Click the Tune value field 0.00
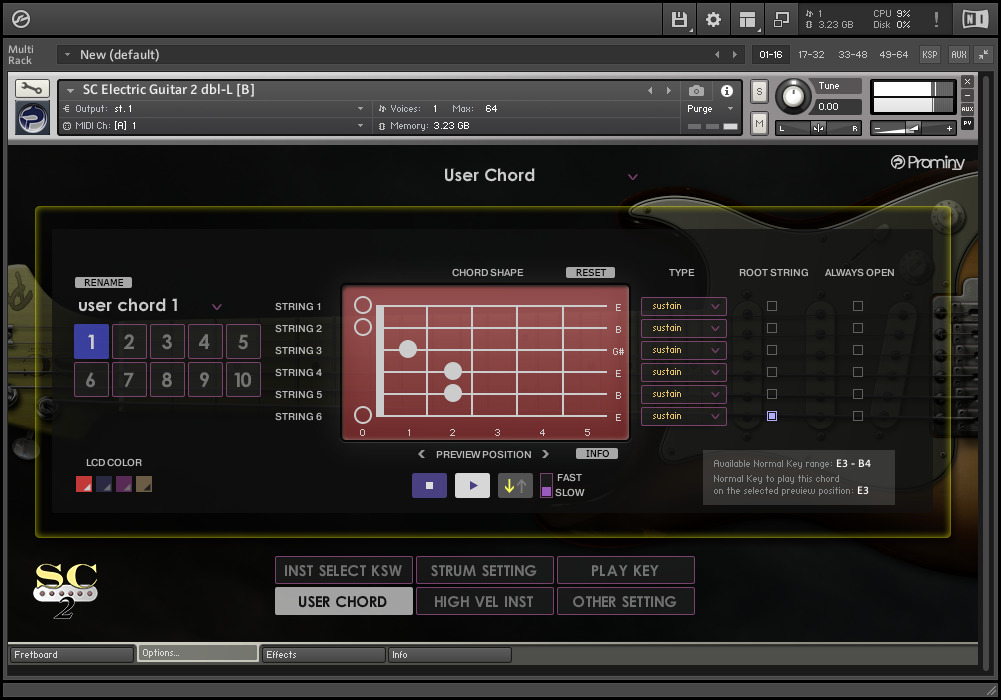This screenshot has width=1001, height=700. pyautogui.click(x=836, y=107)
